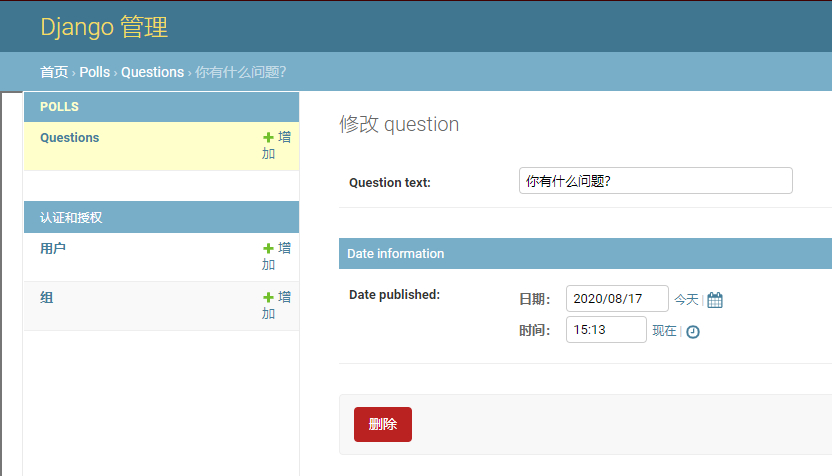Add a new 组 via 增加 link

276,306
